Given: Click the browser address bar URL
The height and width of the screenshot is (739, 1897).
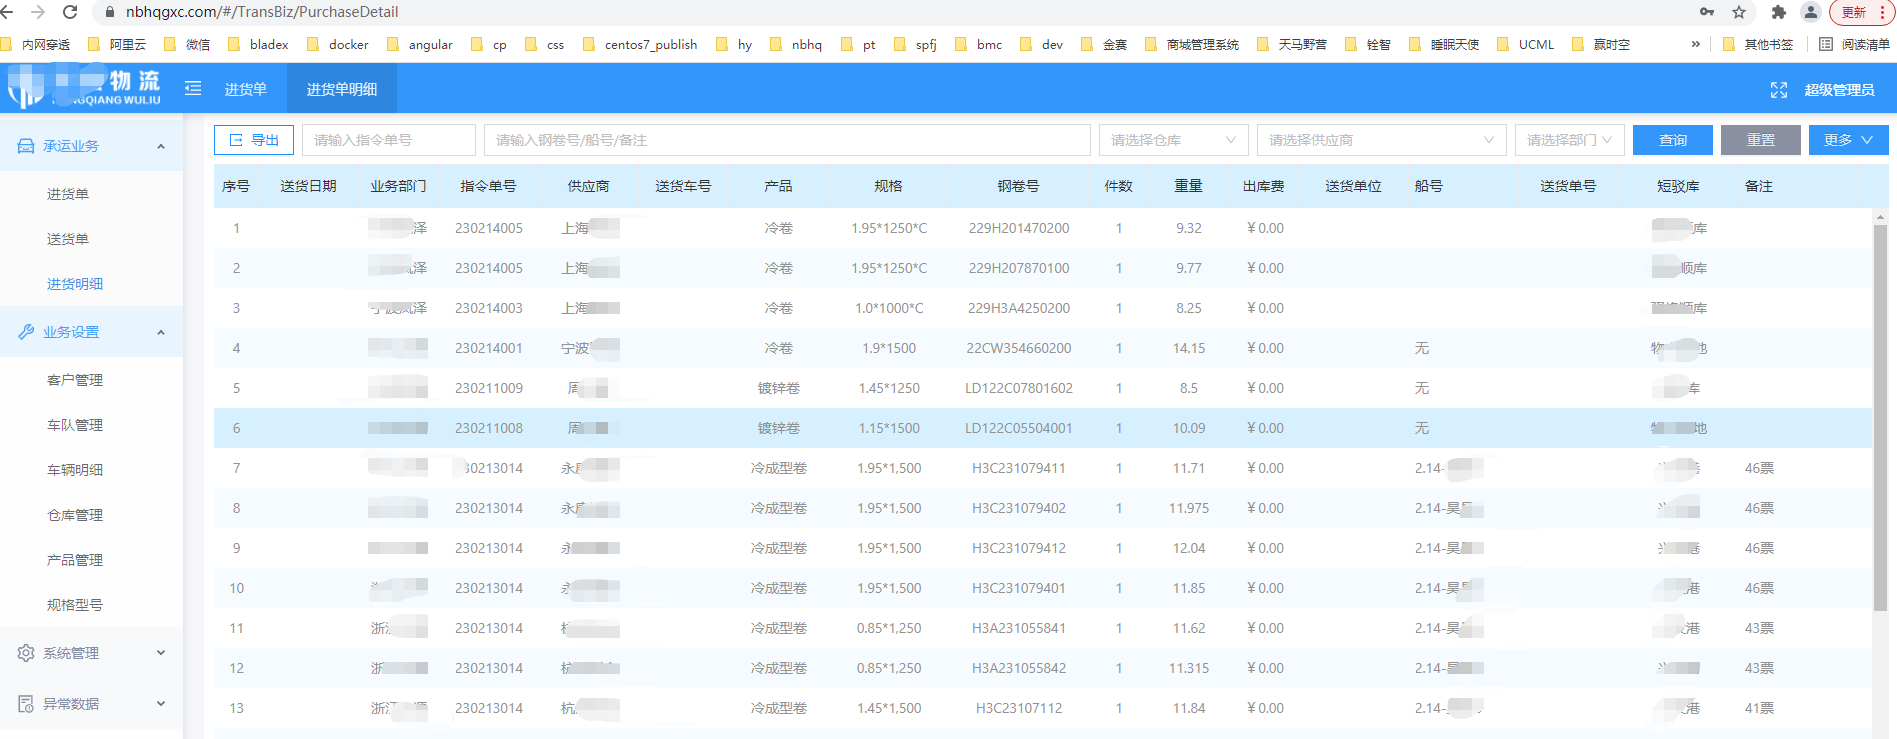Looking at the screenshot, I should pyautogui.click(x=262, y=12).
